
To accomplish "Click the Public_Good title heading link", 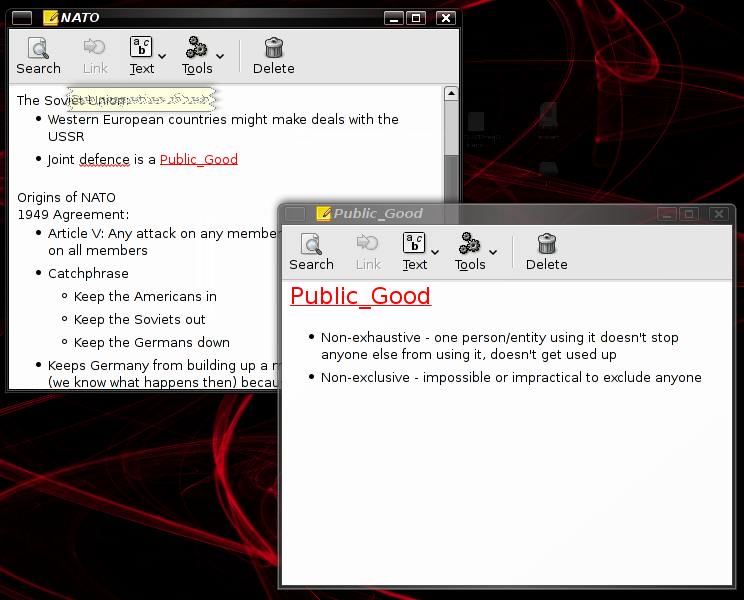I will [x=361, y=296].
